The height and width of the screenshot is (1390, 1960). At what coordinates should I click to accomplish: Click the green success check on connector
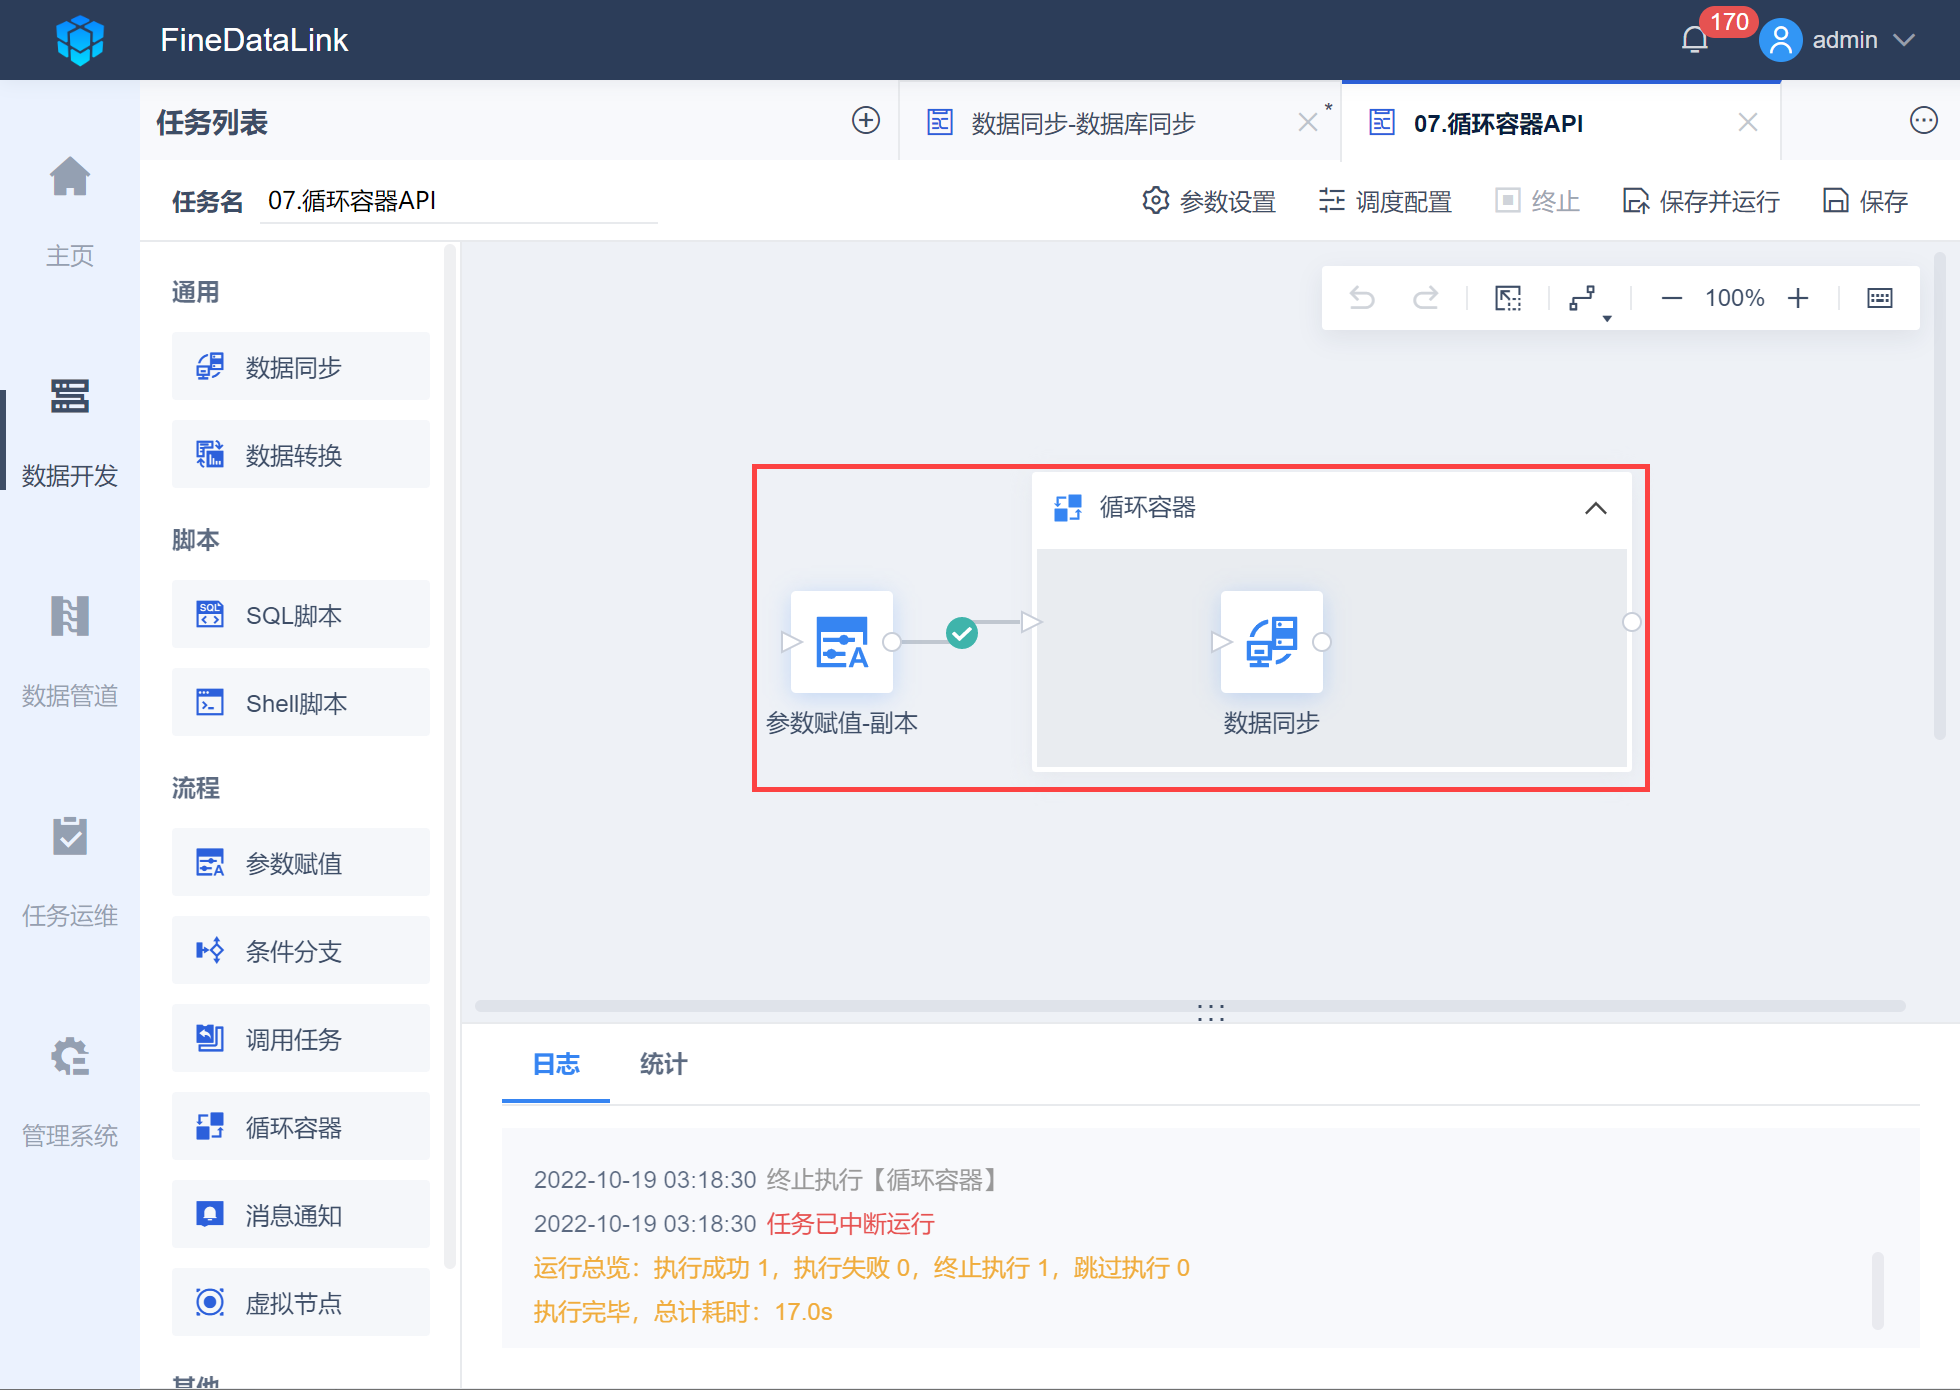tap(962, 632)
